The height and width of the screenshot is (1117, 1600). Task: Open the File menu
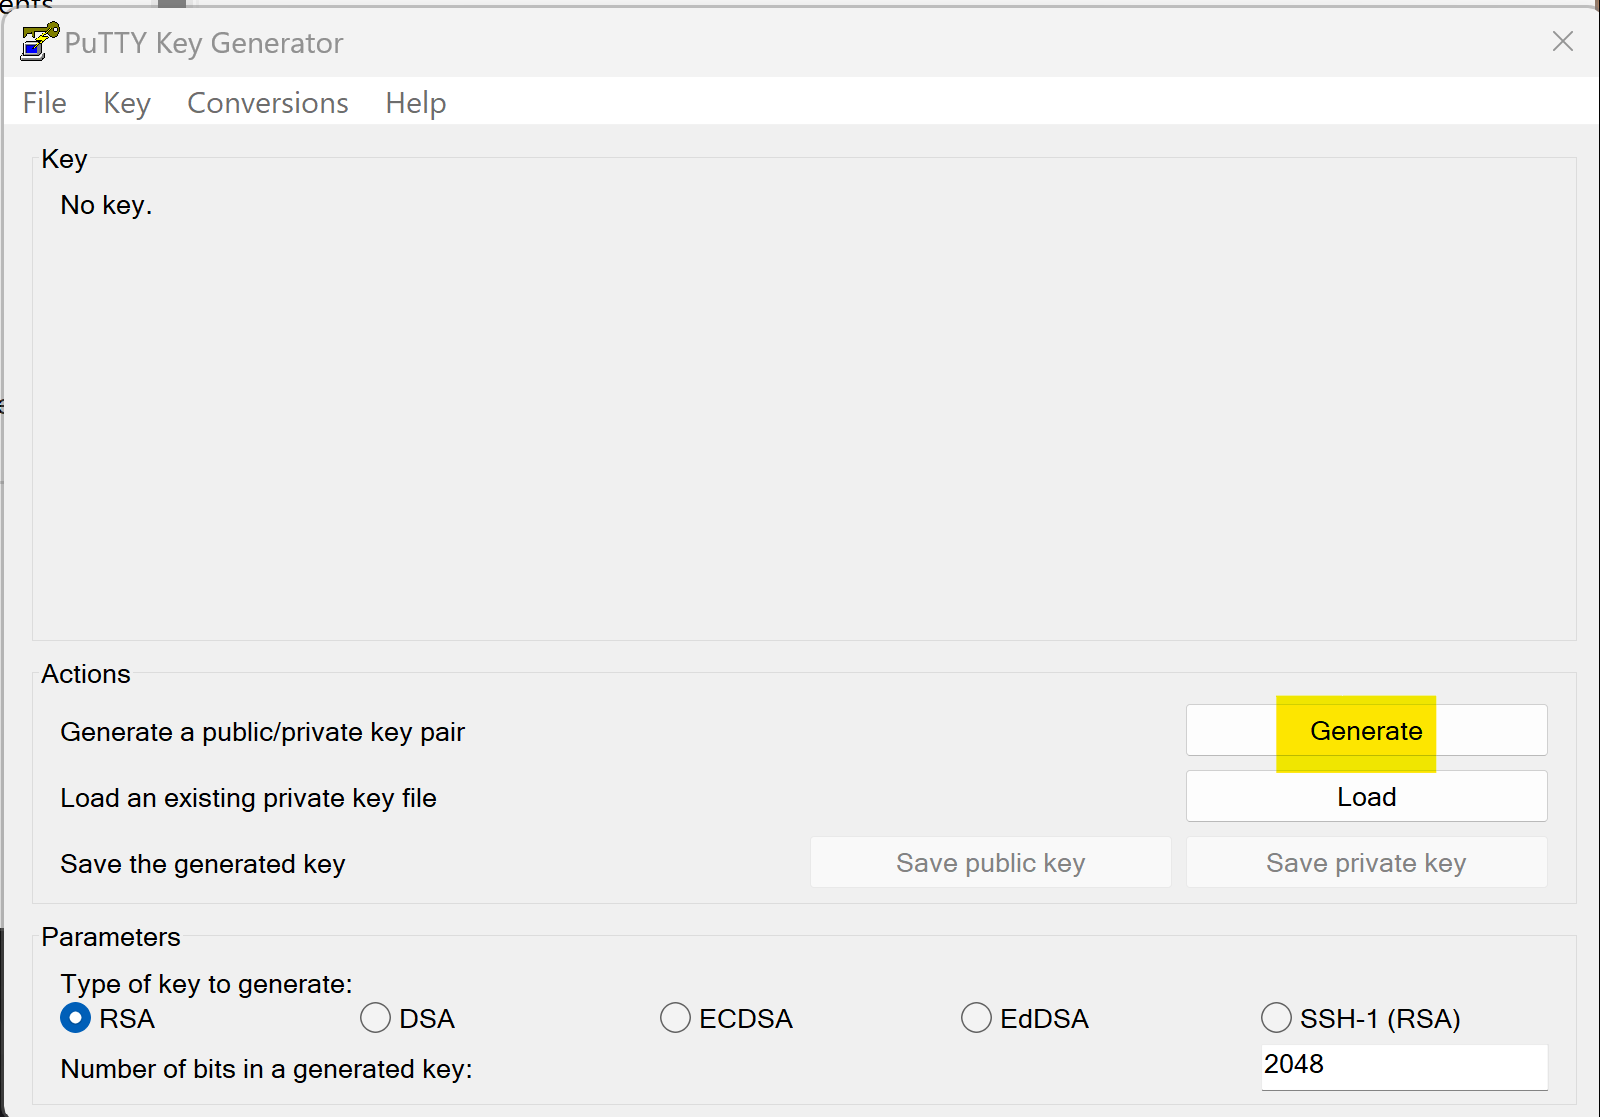(45, 103)
